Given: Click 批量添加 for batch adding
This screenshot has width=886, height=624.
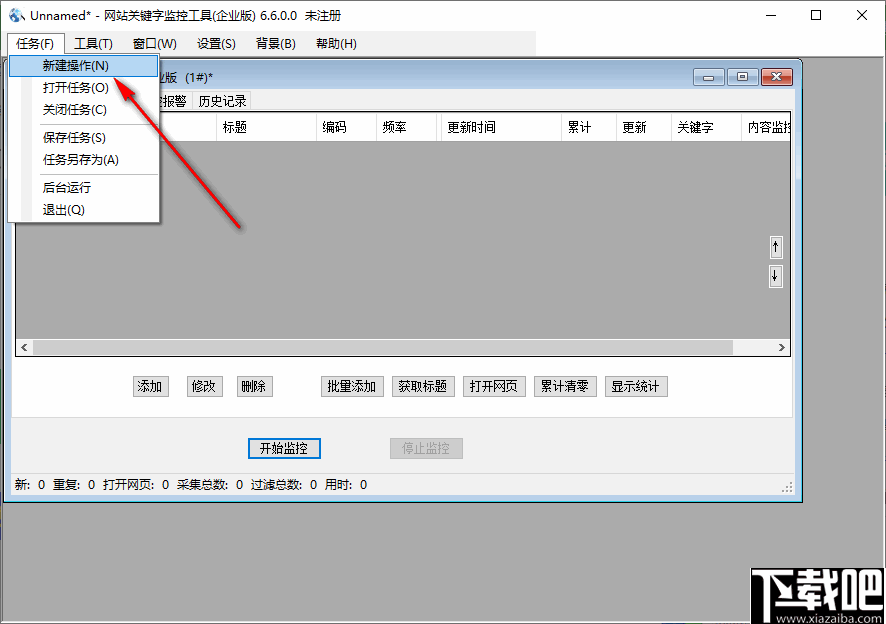Looking at the screenshot, I should coord(351,386).
